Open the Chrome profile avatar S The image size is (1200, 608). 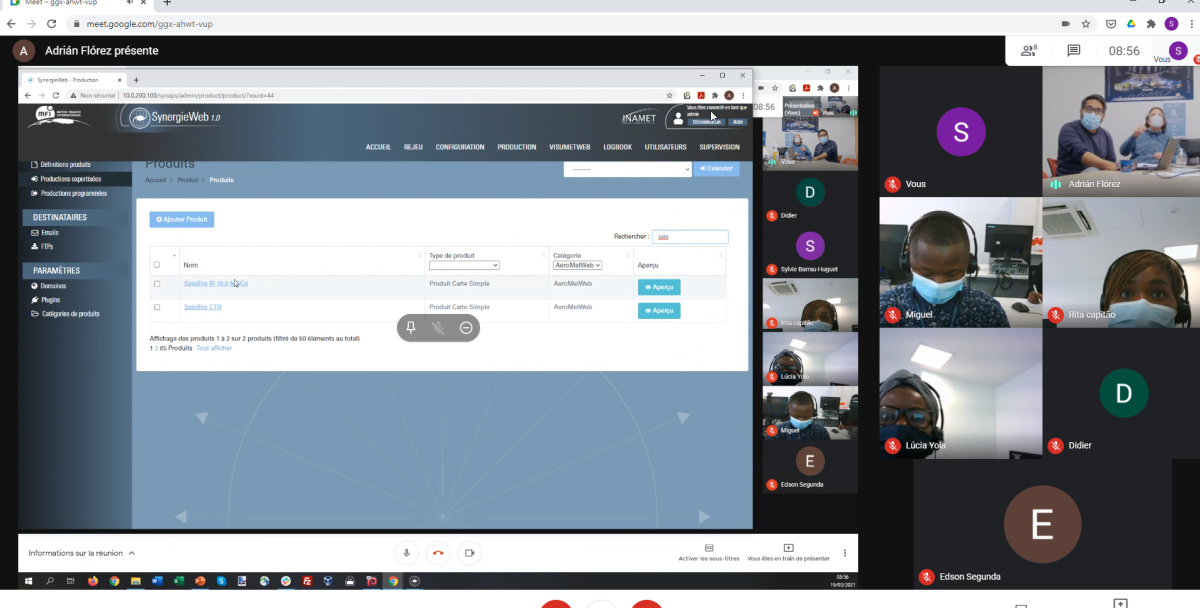coord(1171,23)
